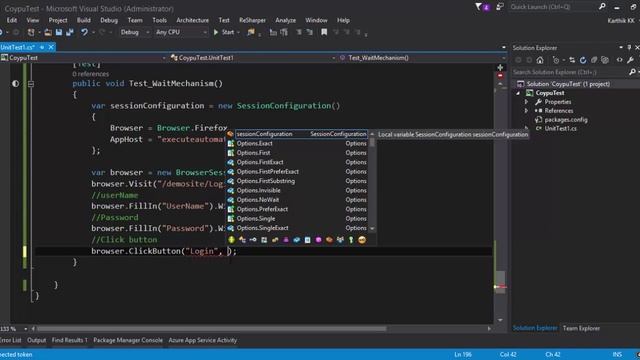Click the IntelliSense list scroll-down arrow
The width and height of the screenshot is (640, 360).
click(x=372, y=229)
